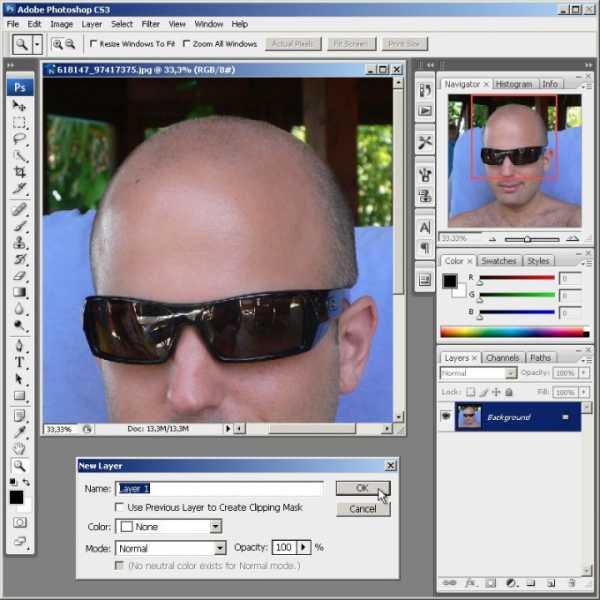Image resolution: width=600 pixels, height=600 pixels.
Task: Select the Magic Wand tool
Action: pyautogui.click(x=19, y=155)
